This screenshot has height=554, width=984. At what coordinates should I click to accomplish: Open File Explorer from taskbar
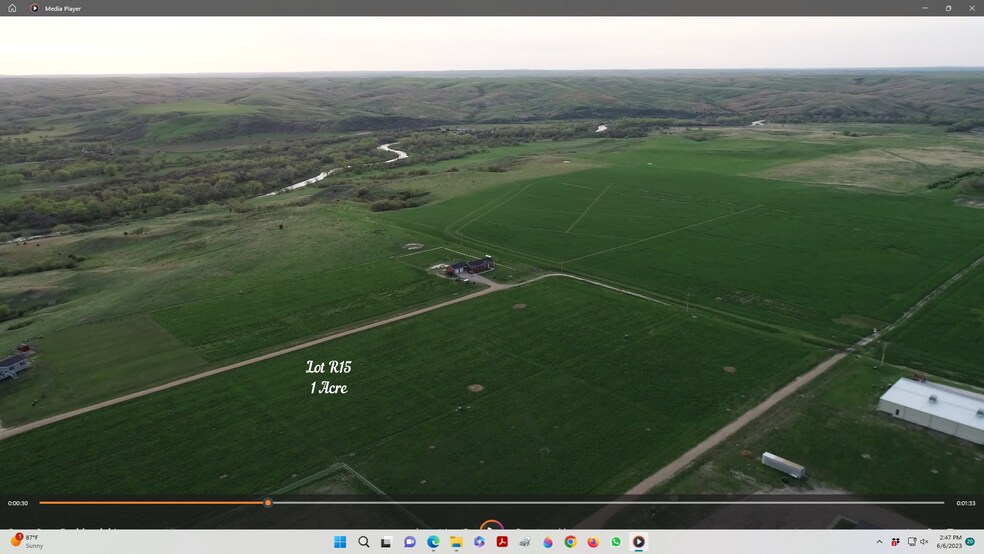(x=456, y=542)
